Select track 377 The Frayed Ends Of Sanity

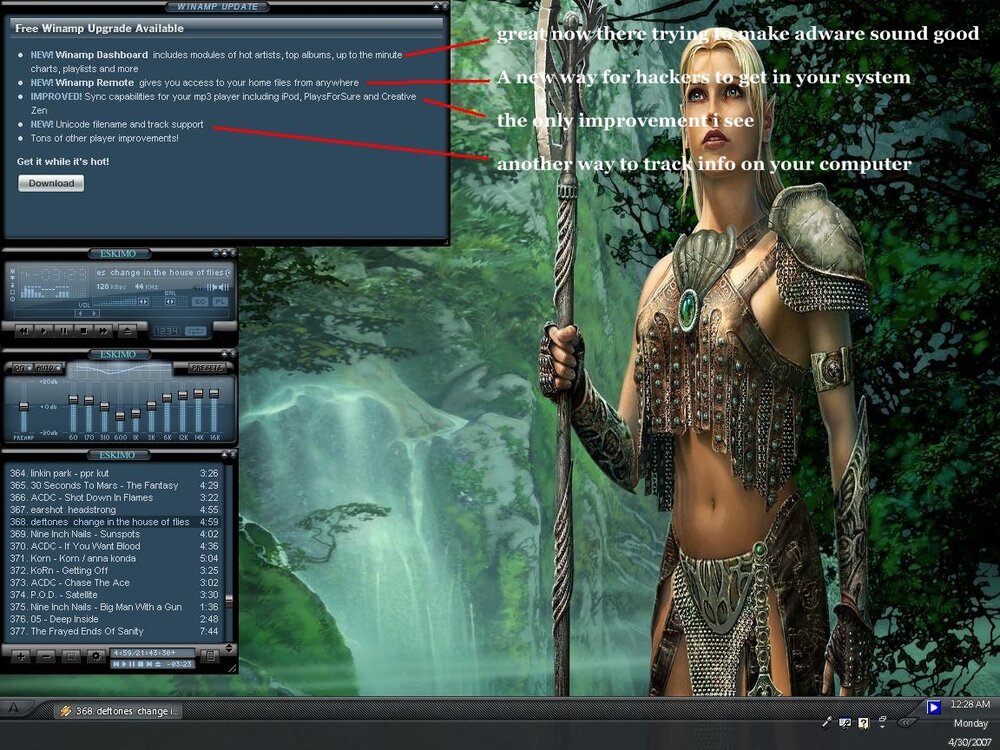tap(114, 631)
